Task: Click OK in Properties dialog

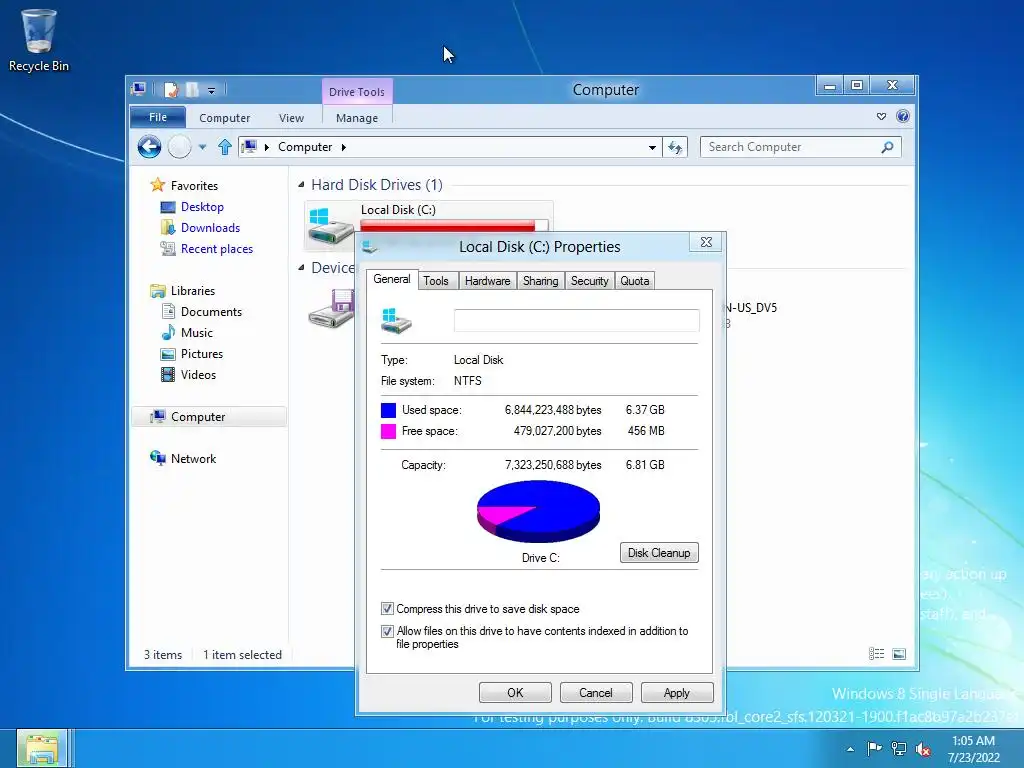Action: pyautogui.click(x=515, y=692)
